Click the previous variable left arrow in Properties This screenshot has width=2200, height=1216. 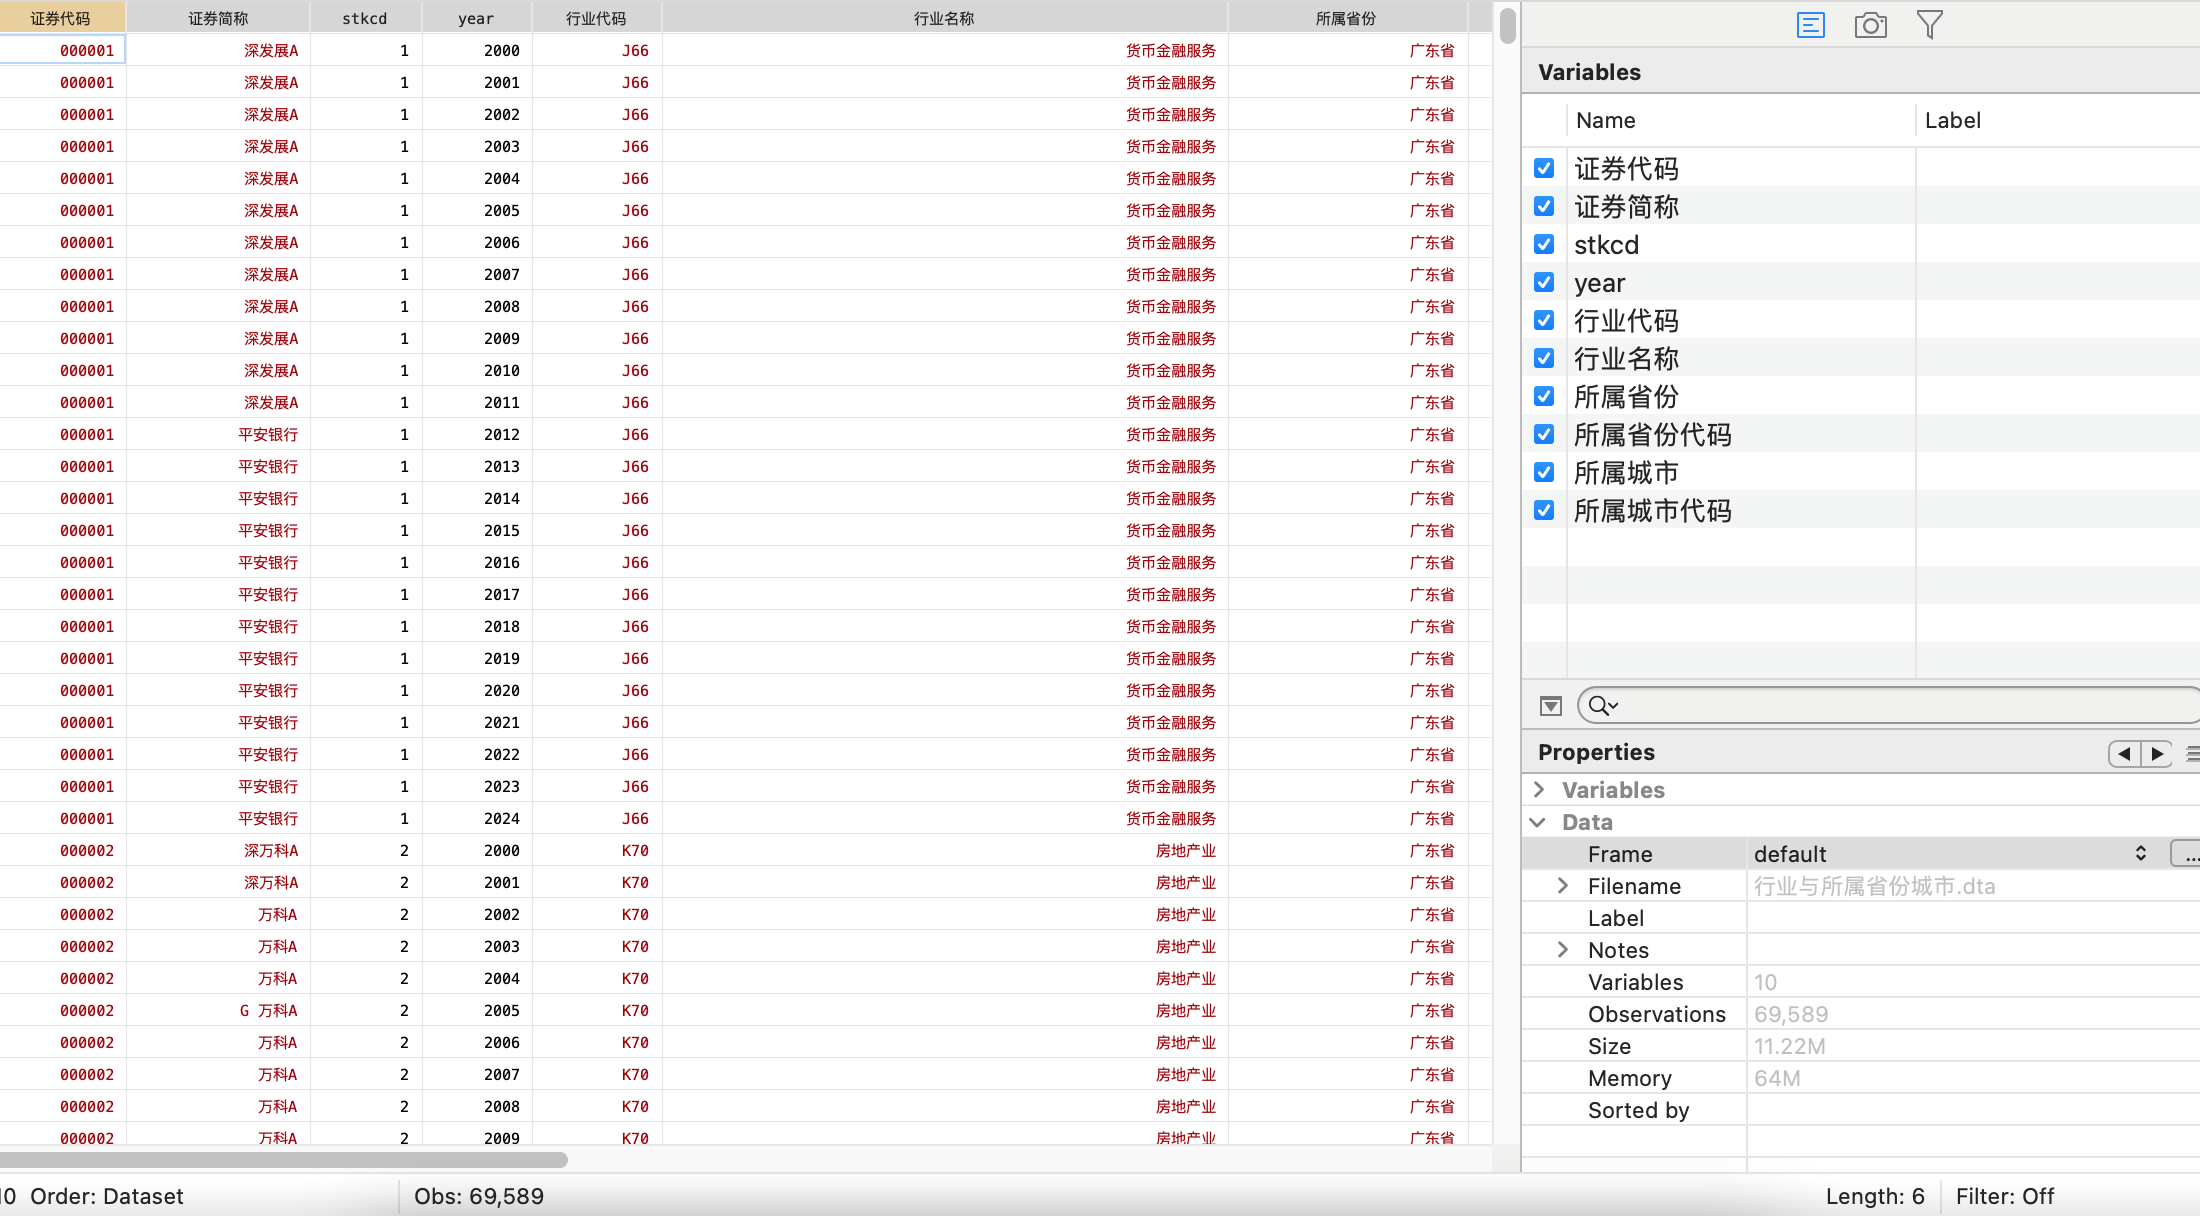pyautogui.click(x=2124, y=753)
